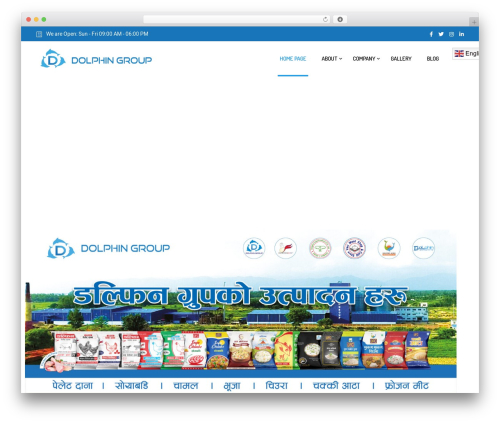Viewport: 500px width, 423px height.
Task: Close the browser window with red button
Action: pos(29,19)
